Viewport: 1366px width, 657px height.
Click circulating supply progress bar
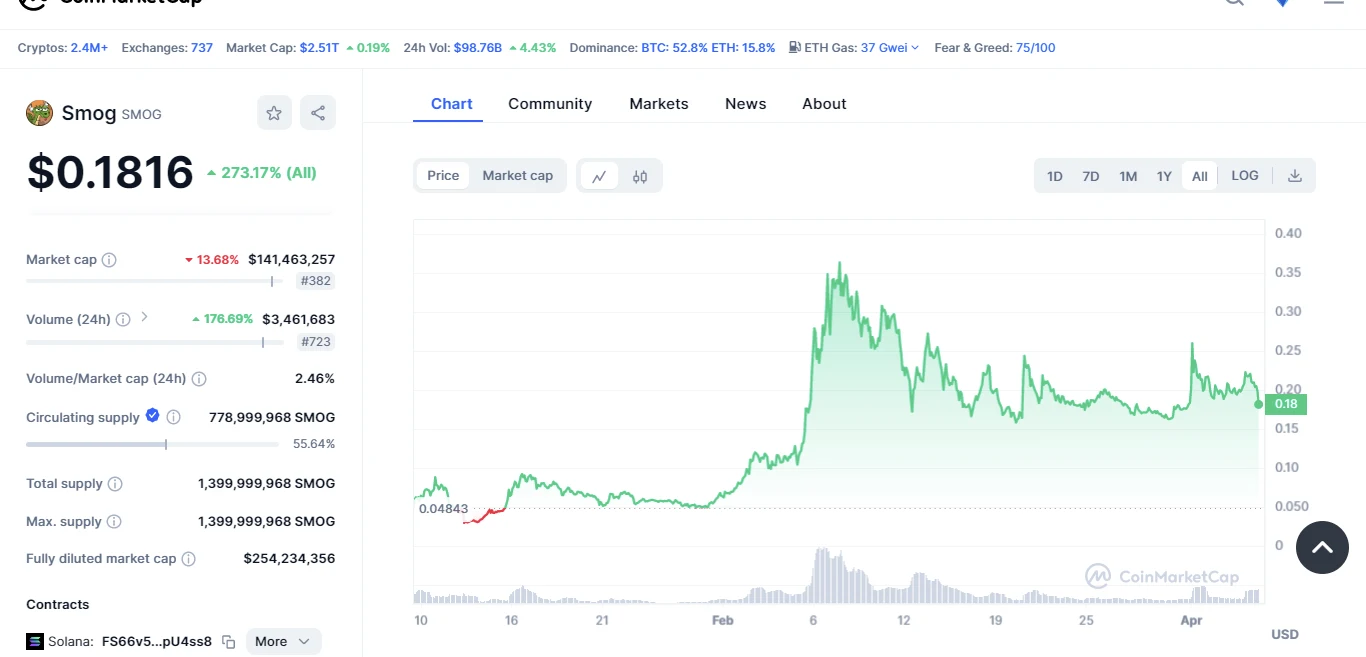tap(154, 444)
